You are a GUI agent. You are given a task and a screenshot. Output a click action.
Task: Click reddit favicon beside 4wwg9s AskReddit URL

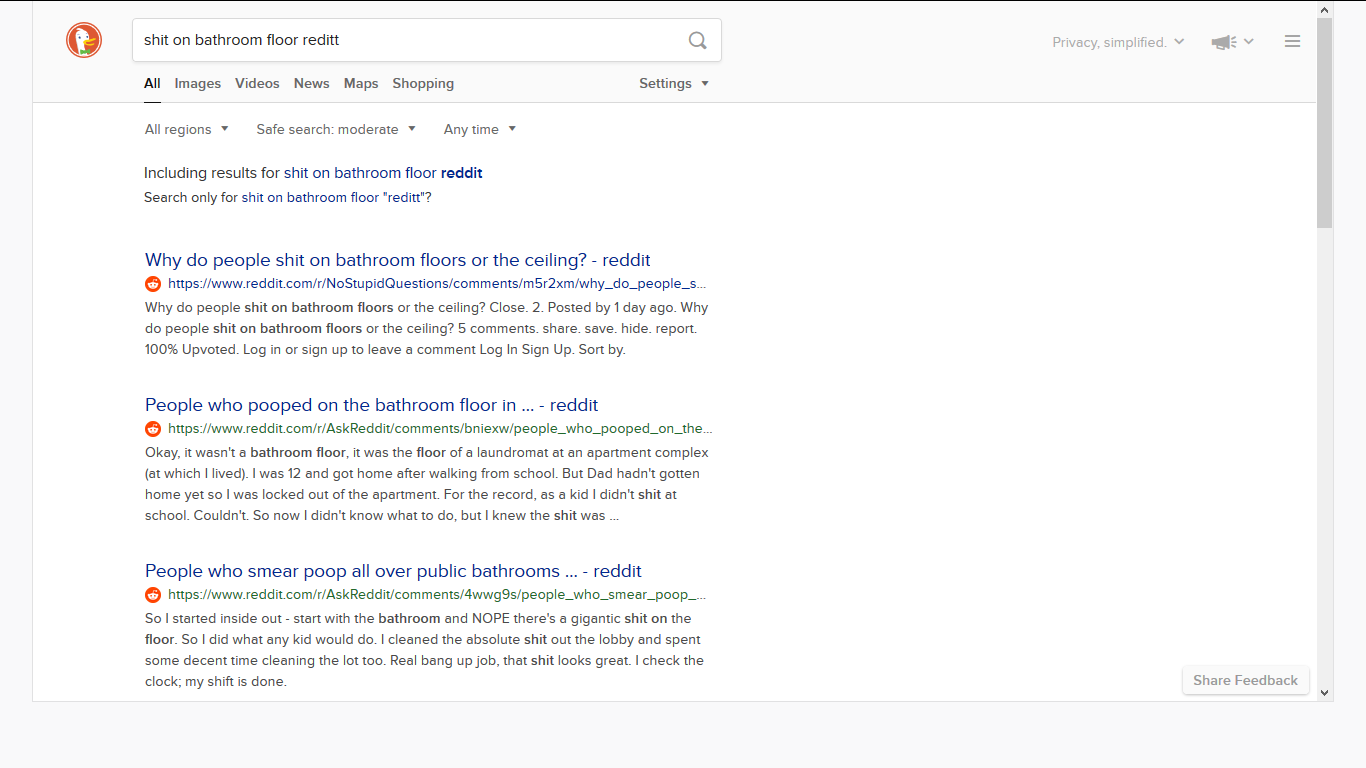[153, 595]
